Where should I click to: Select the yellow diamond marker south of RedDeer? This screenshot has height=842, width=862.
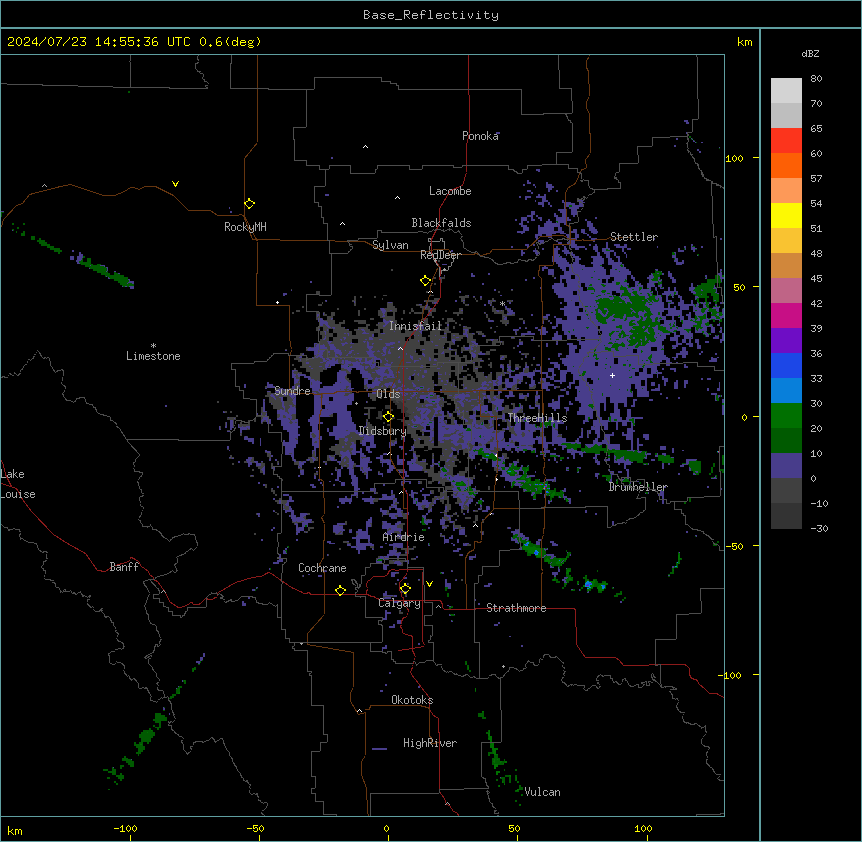pos(426,281)
